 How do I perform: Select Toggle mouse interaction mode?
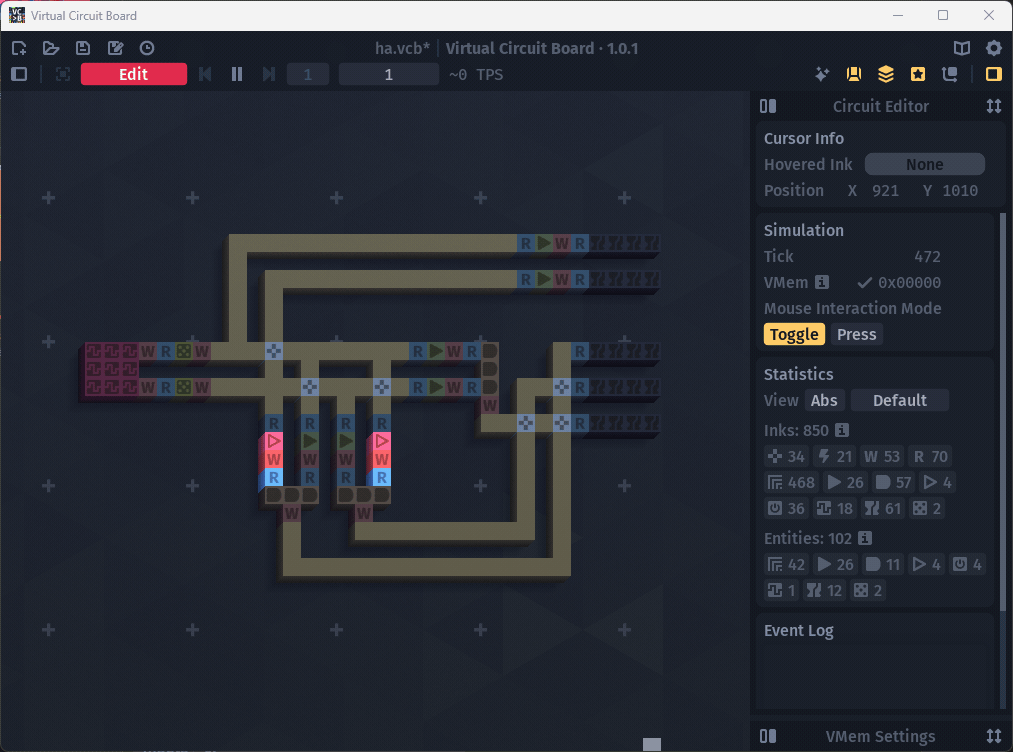pos(794,334)
